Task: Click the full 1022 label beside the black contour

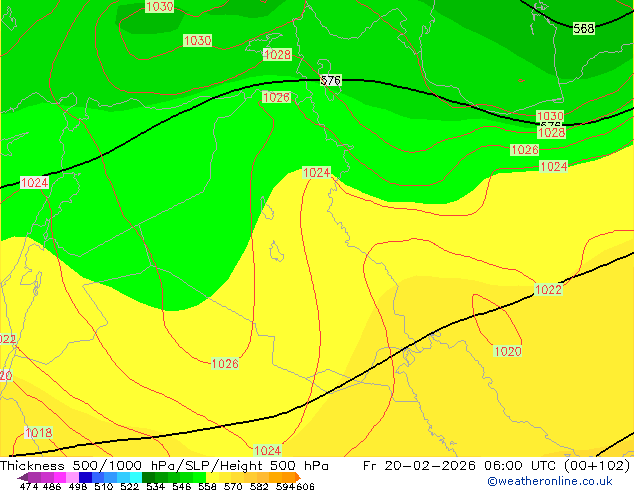Action: 548,289
